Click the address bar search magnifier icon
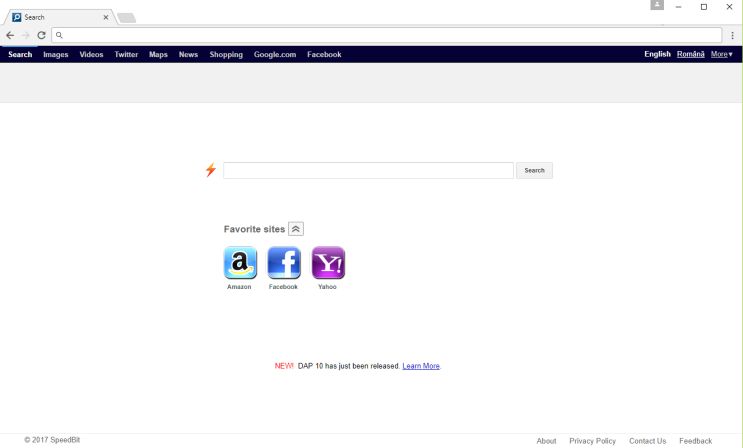Screen dimensions: 743x448 coord(59,35)
